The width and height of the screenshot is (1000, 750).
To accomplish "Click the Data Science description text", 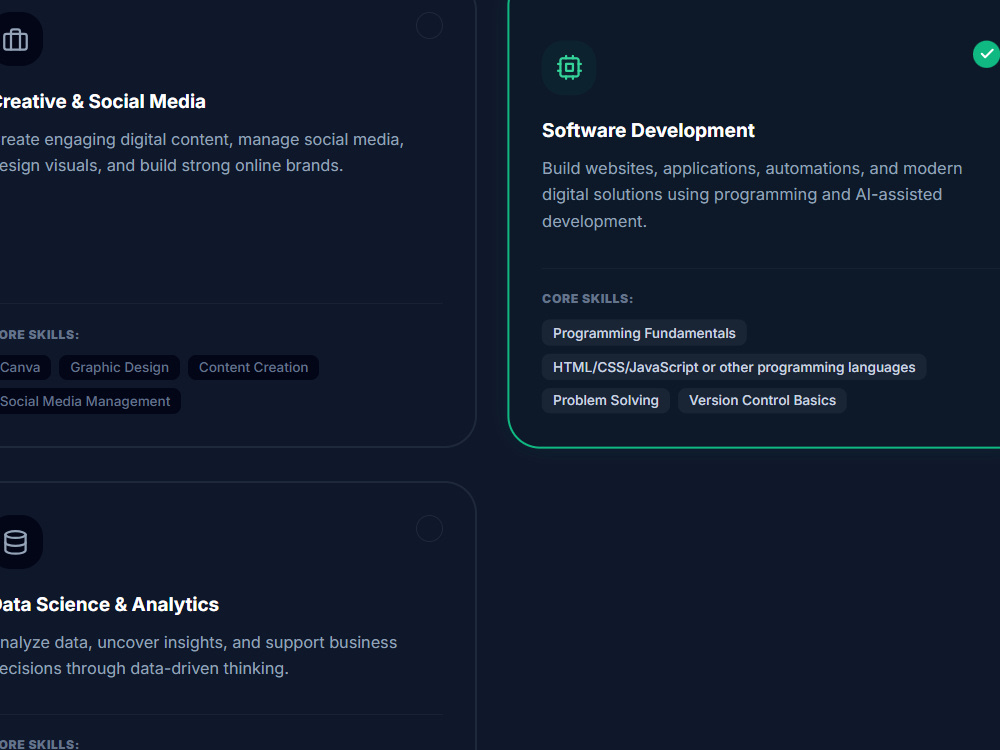I will (x=198, y=656).
